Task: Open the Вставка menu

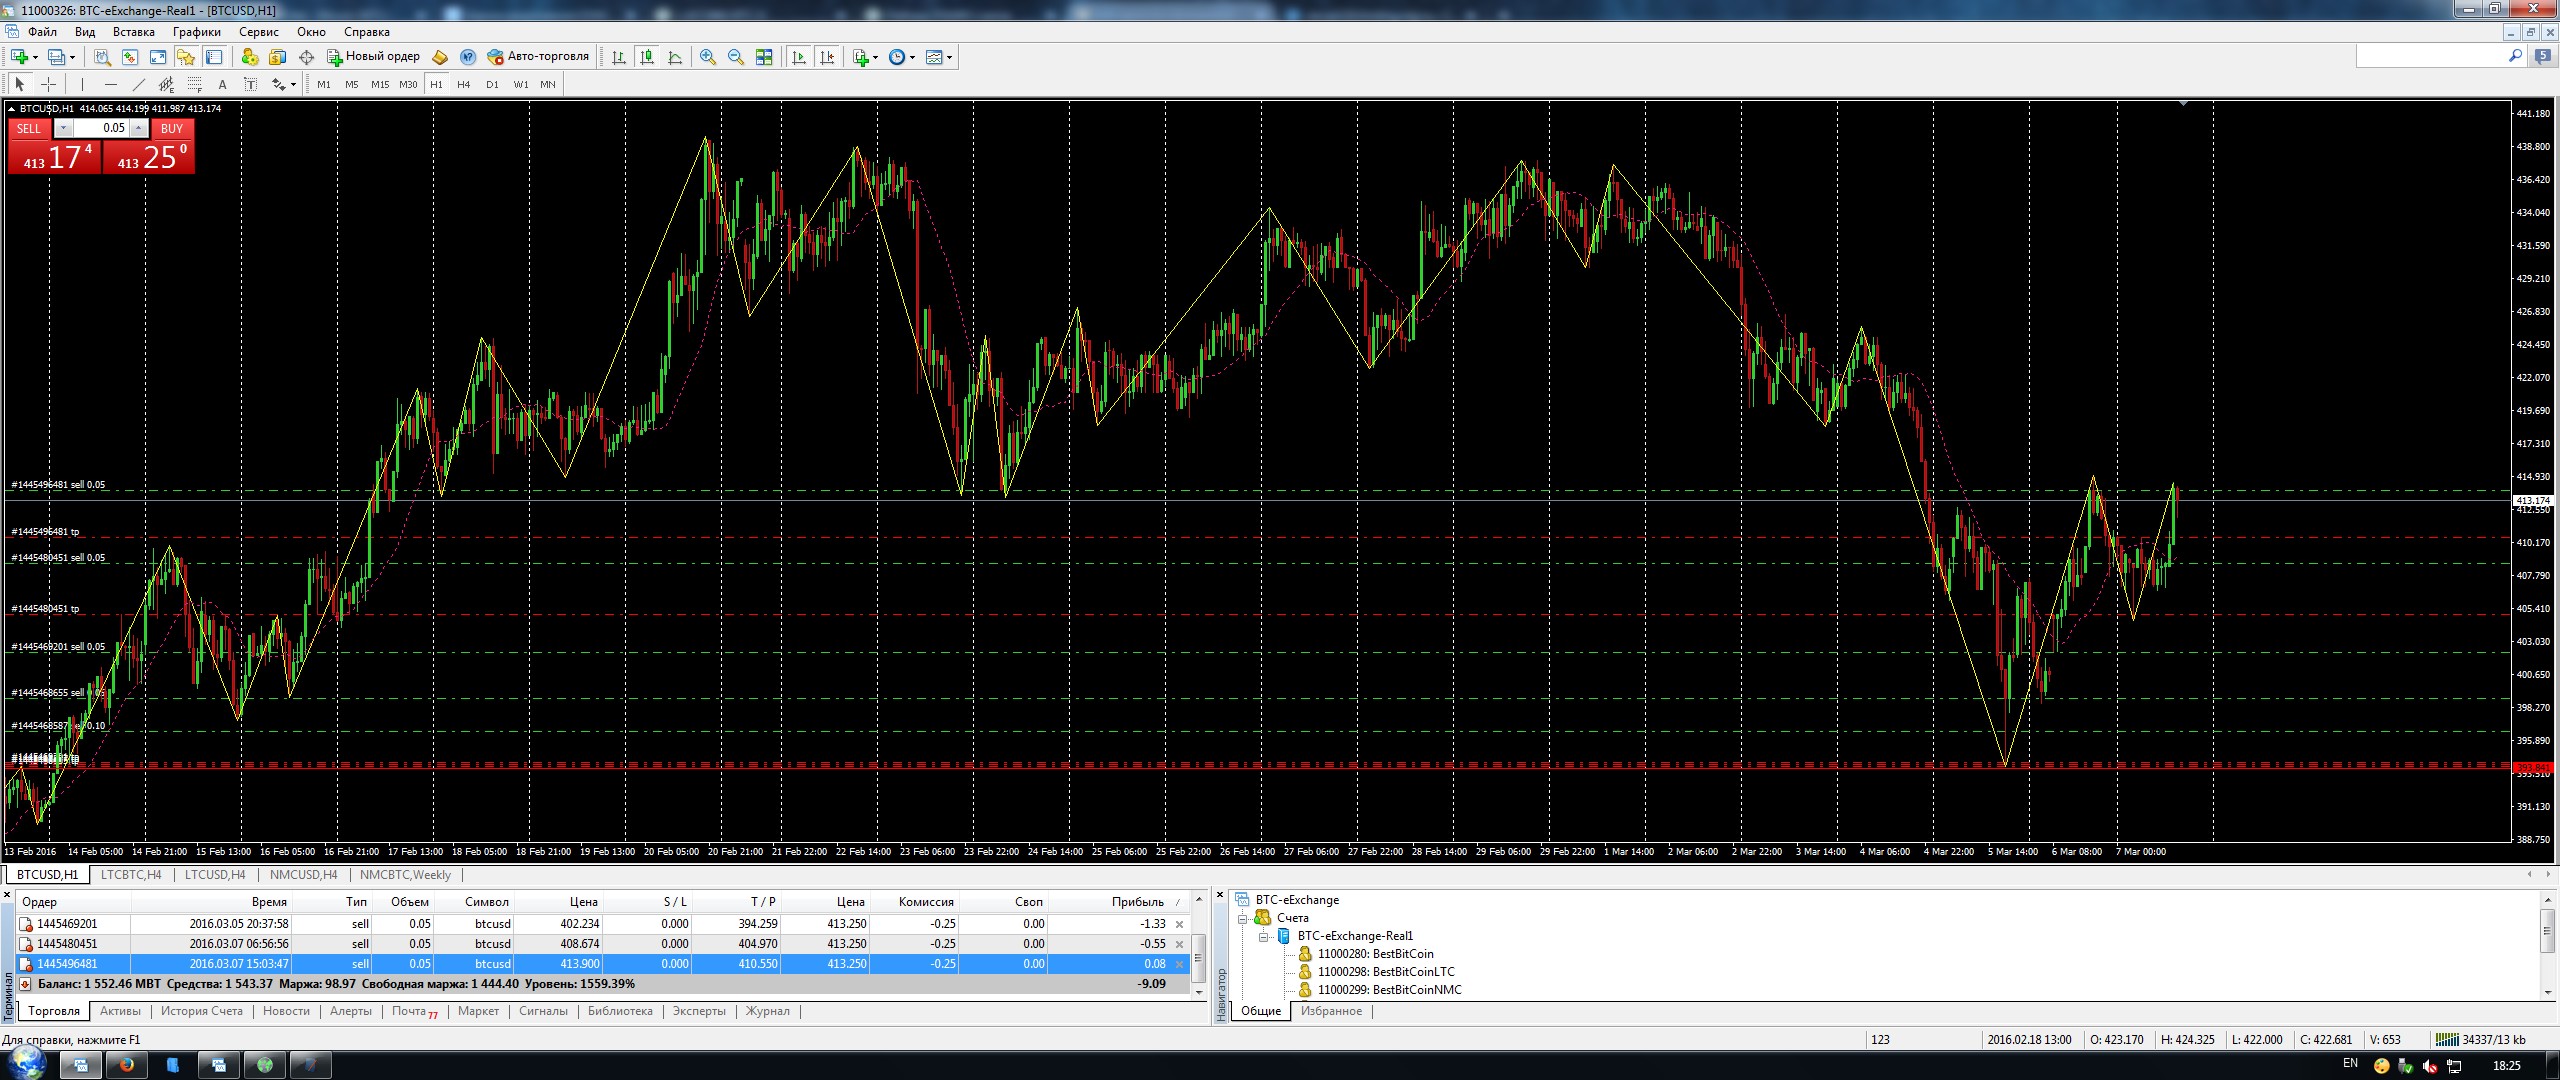Action: pyautogui.click(x=134, y=32)
